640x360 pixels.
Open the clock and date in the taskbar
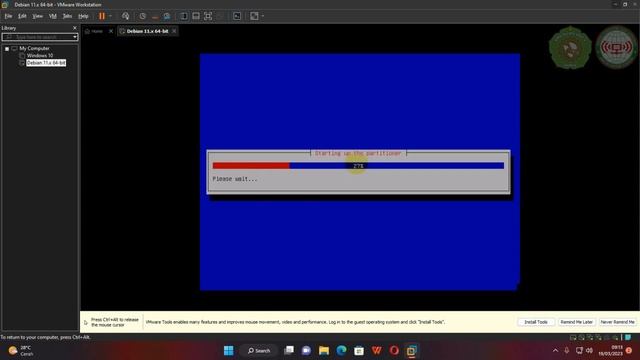[x=611, y=350]
